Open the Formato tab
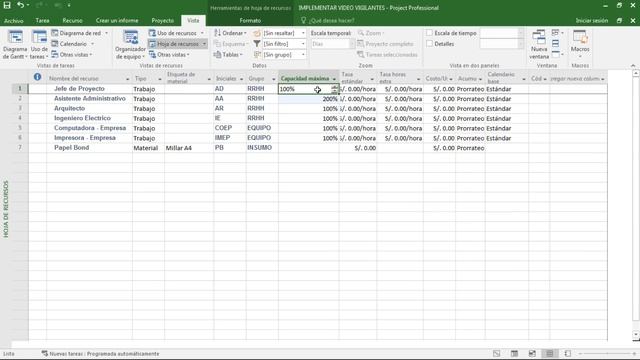Viewport: 640px width, 360px height. pyautogui.click(x=250, y=20)
